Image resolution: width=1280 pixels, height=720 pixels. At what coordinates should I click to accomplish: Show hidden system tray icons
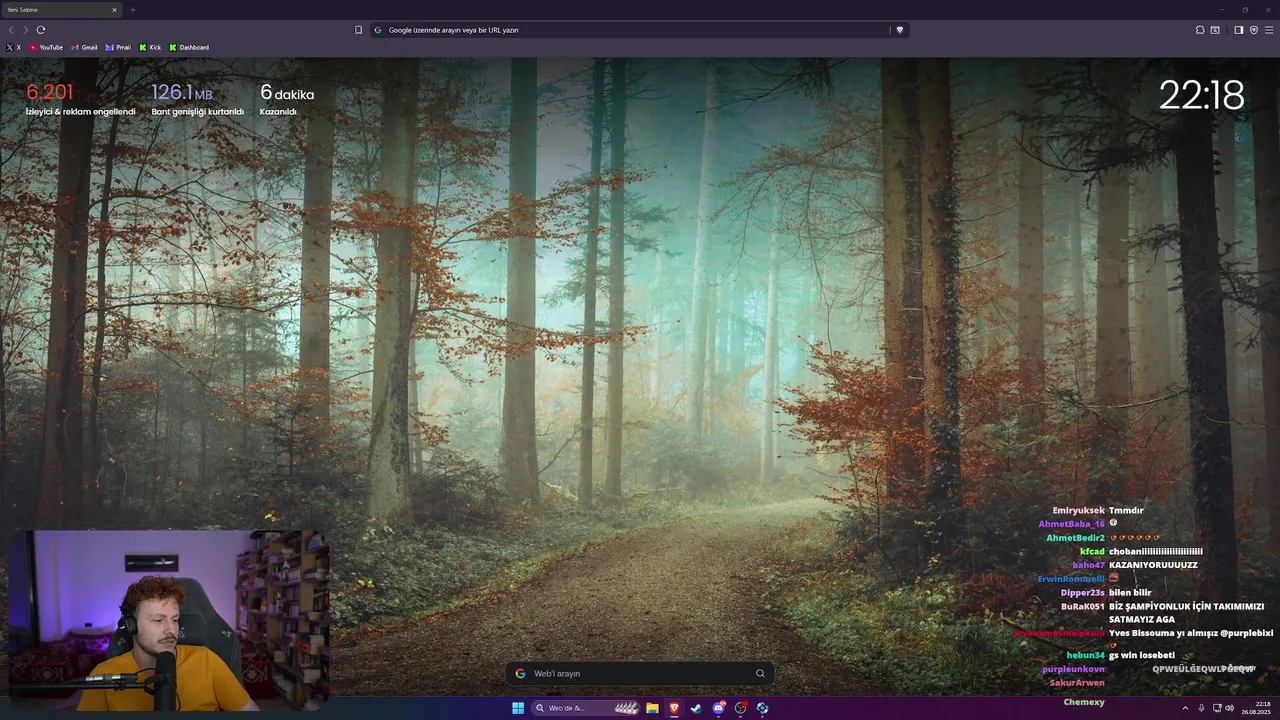point(1186,708)
